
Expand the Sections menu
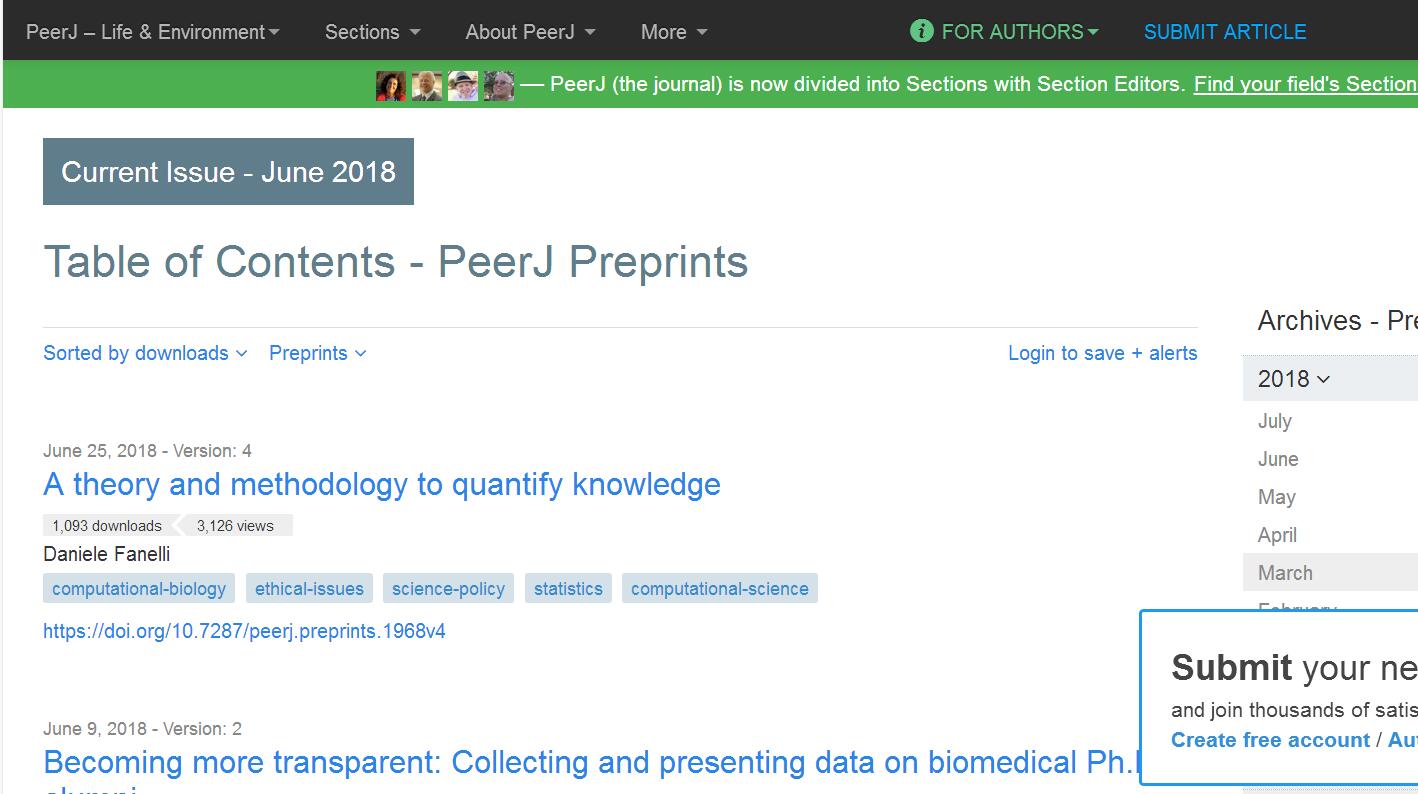(372, 32)
